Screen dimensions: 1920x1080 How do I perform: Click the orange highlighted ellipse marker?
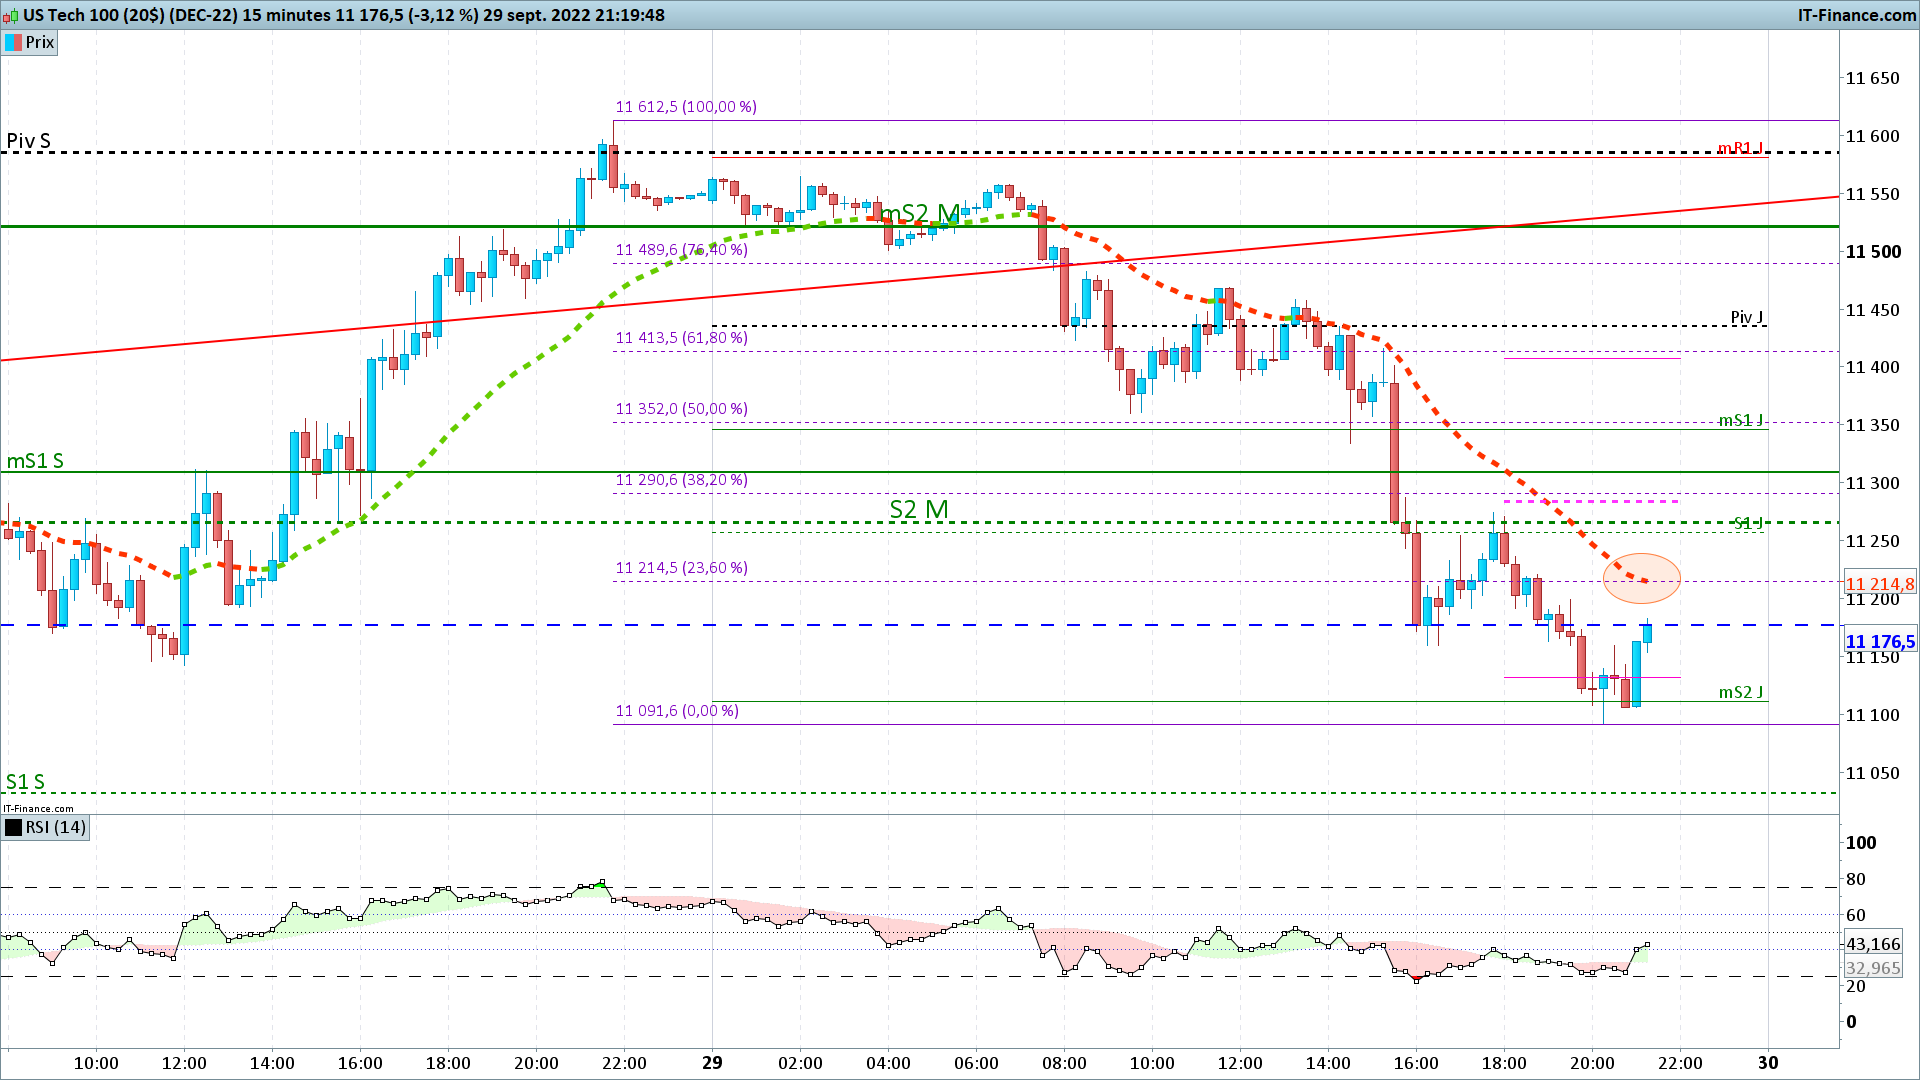pyautogui.click(x=1641, y=578)
